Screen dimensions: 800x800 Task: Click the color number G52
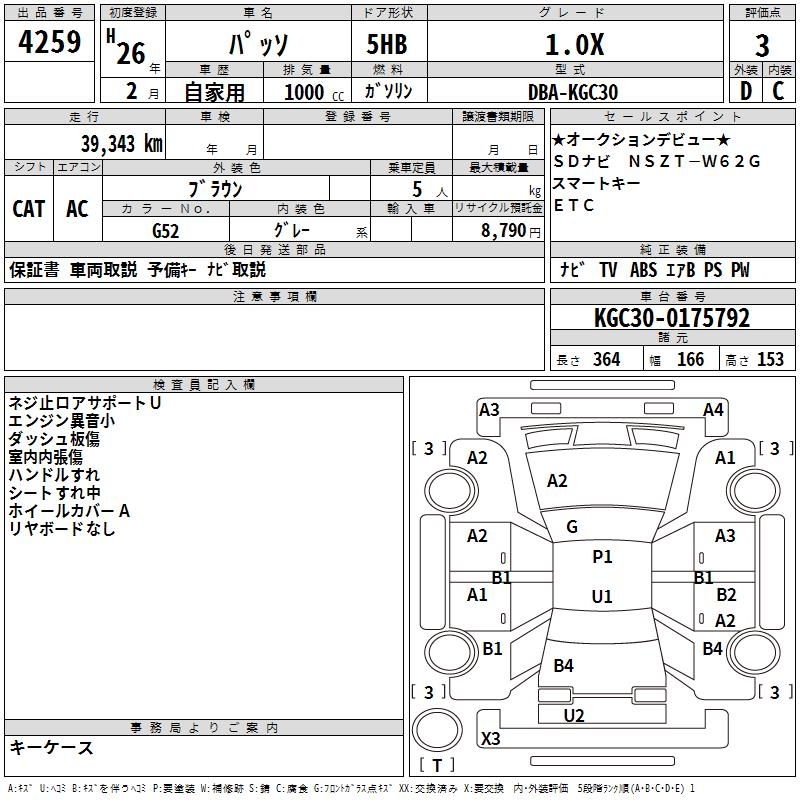click(166, 230)
